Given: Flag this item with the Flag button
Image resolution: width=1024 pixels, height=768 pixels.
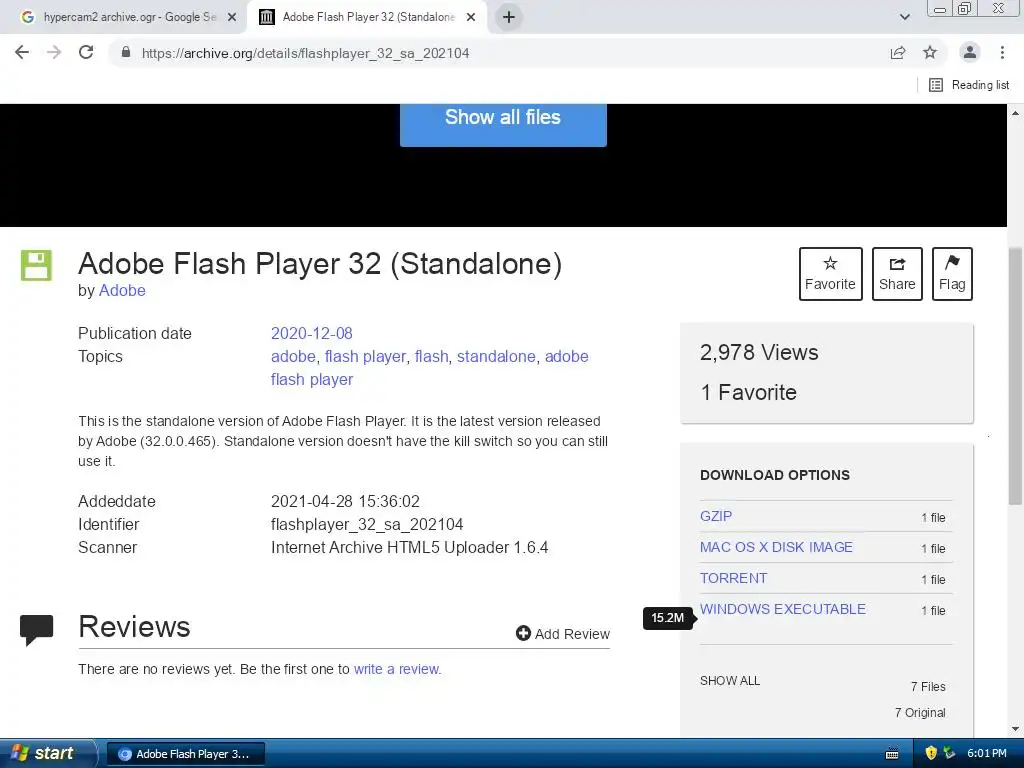Looking at the screenshot, I should (952, 274).
